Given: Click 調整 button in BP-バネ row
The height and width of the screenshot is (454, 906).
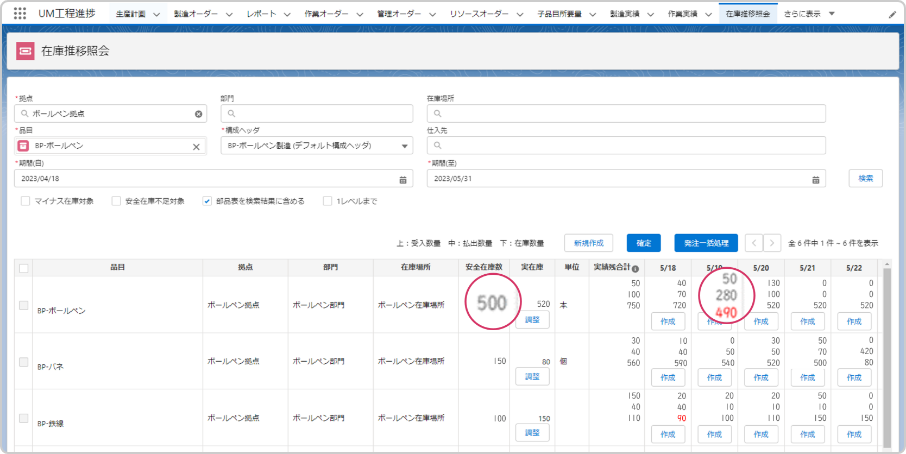Looking at the screenshot, I should point(532,376).
